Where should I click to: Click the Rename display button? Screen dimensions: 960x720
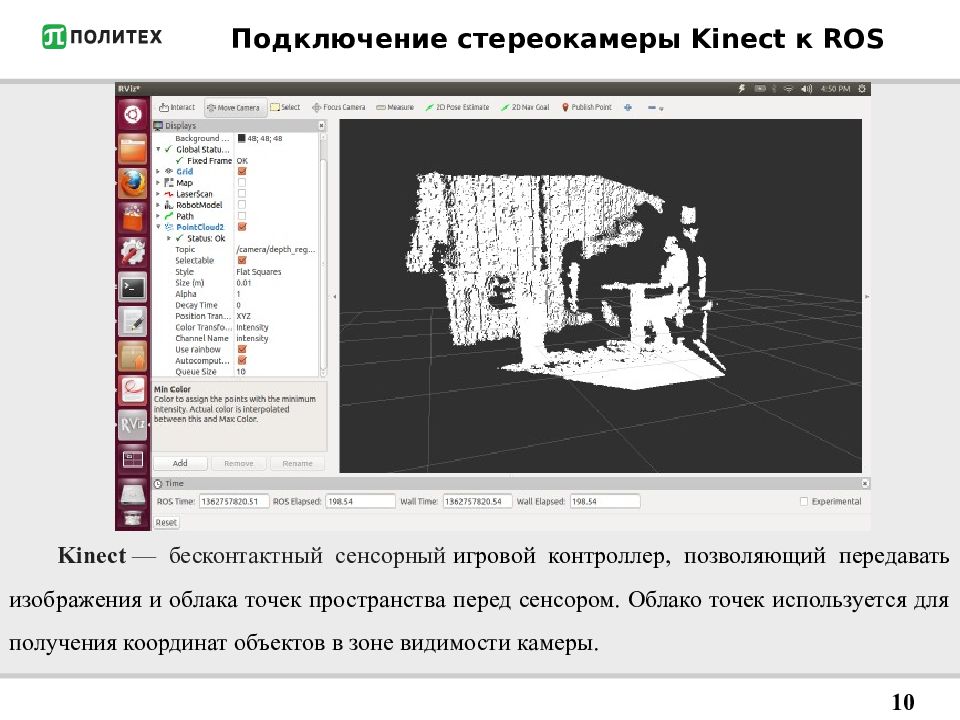point(298,463)
